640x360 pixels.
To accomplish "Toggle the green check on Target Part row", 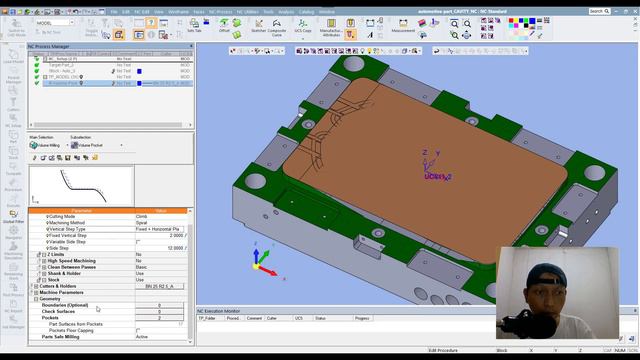I will [37, 65].
